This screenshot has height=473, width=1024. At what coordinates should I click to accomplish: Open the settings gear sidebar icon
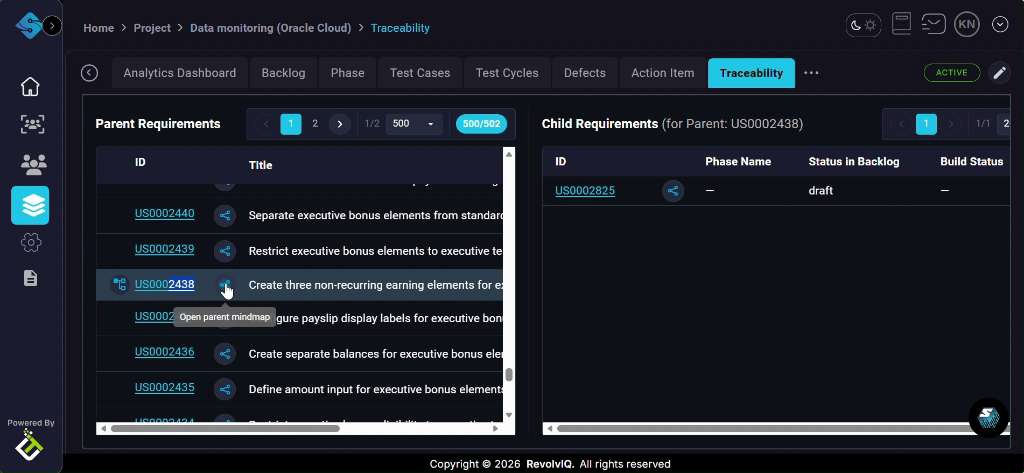pyautogui.click(x=30, y=243)
